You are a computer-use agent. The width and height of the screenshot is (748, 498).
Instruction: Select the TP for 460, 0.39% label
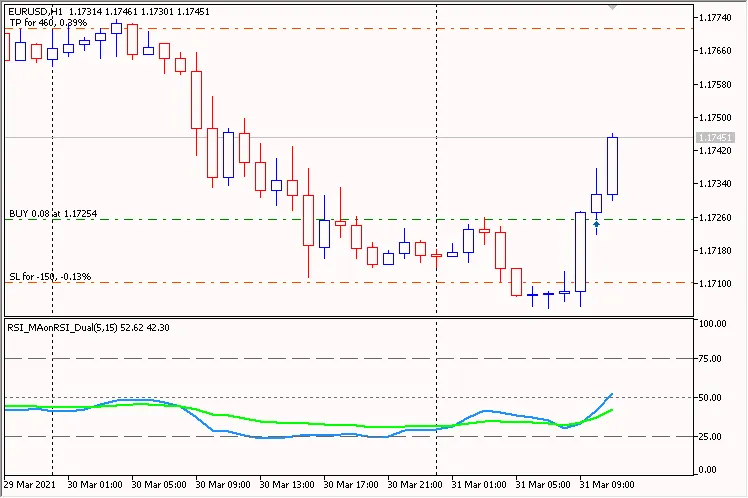click(x=48, y=22)
